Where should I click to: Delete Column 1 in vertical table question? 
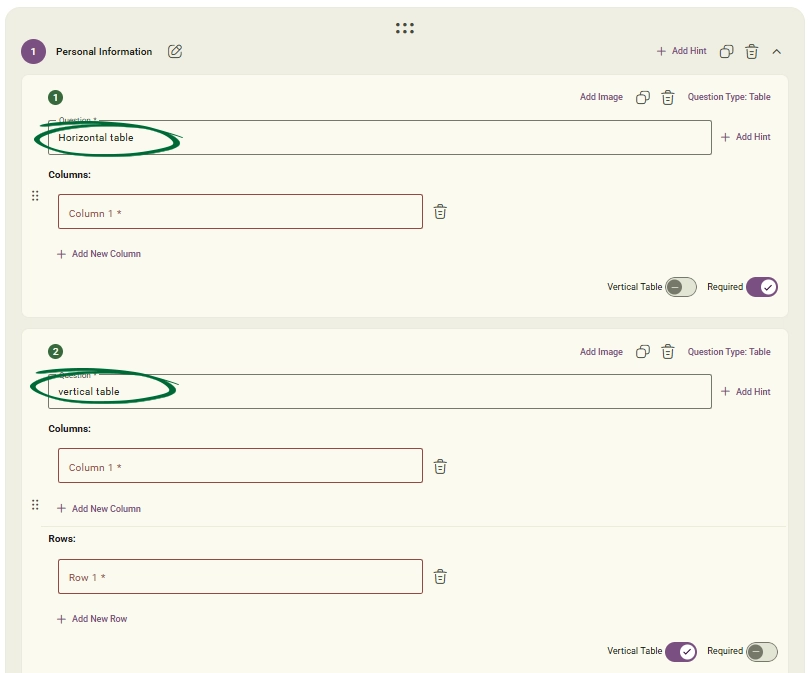click(440, 467)
